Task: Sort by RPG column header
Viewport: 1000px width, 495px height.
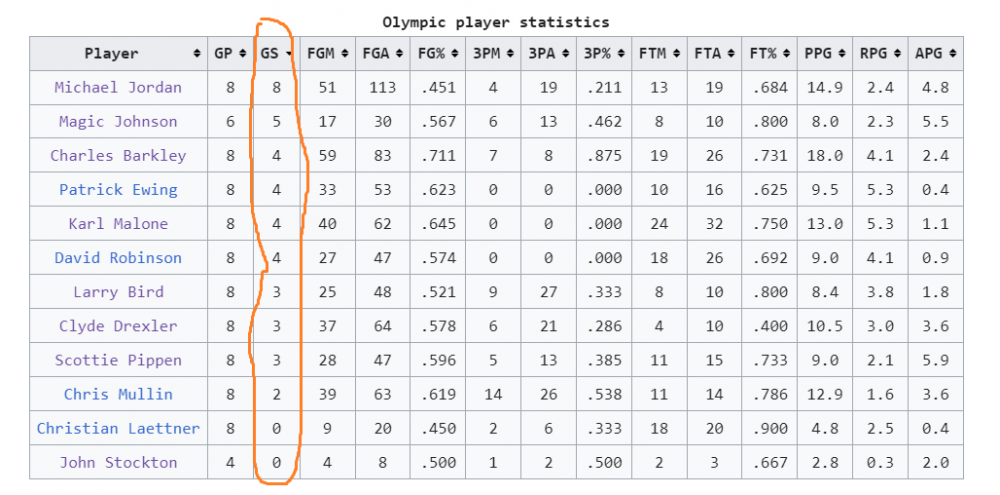Action: coord(879,54)
